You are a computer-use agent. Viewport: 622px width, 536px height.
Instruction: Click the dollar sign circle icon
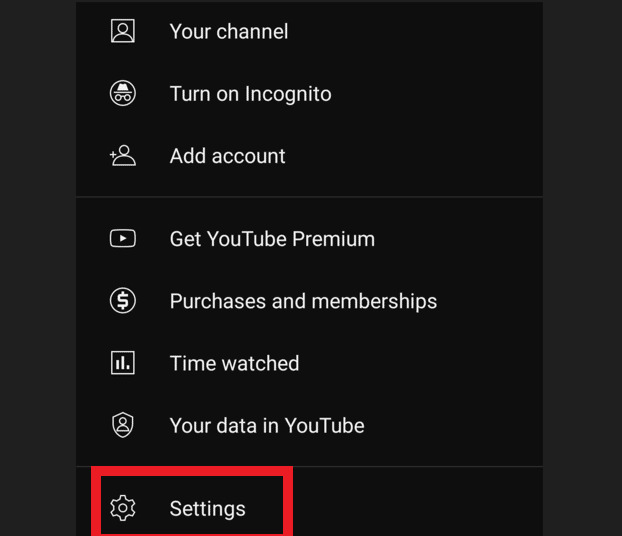coord(123,300)
